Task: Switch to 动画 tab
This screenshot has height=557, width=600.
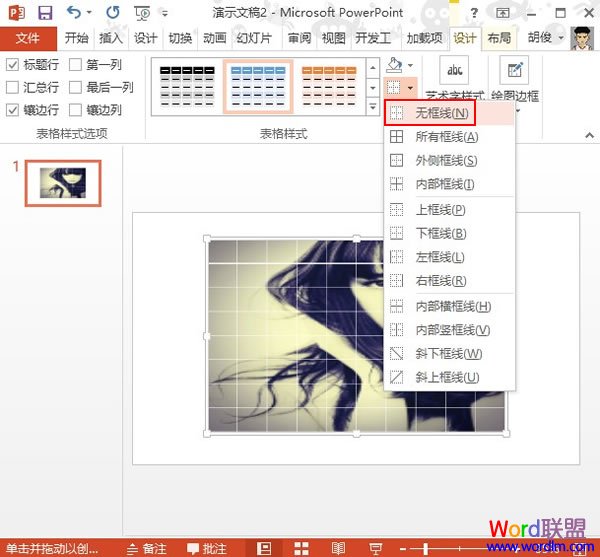Action: pyautogui.click(x=214, y=38)
